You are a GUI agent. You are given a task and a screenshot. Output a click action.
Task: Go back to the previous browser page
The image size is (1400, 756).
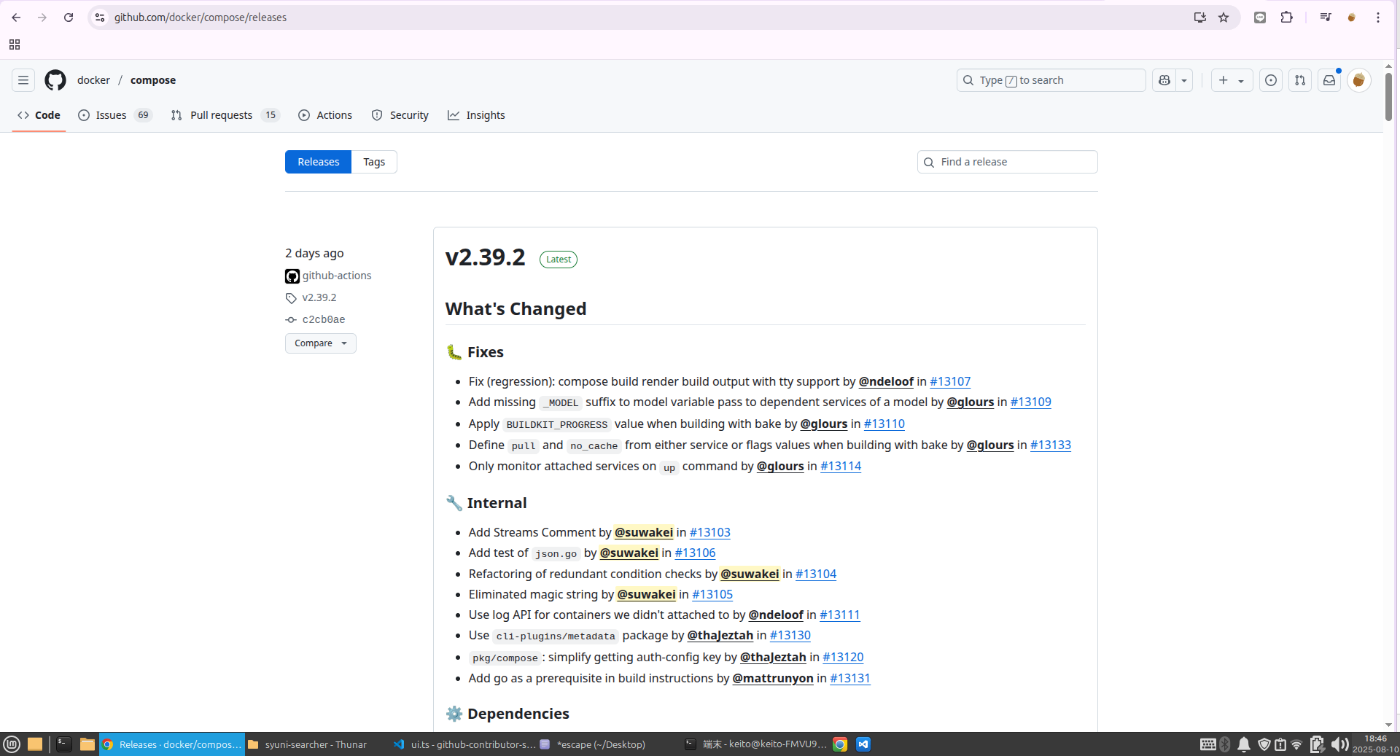16,17
